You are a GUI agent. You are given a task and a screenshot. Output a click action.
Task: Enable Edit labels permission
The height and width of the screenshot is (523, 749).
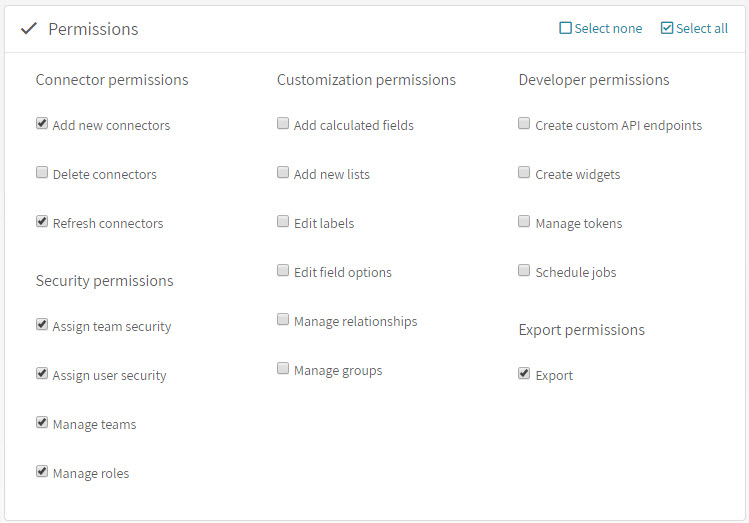pos(283,221)
